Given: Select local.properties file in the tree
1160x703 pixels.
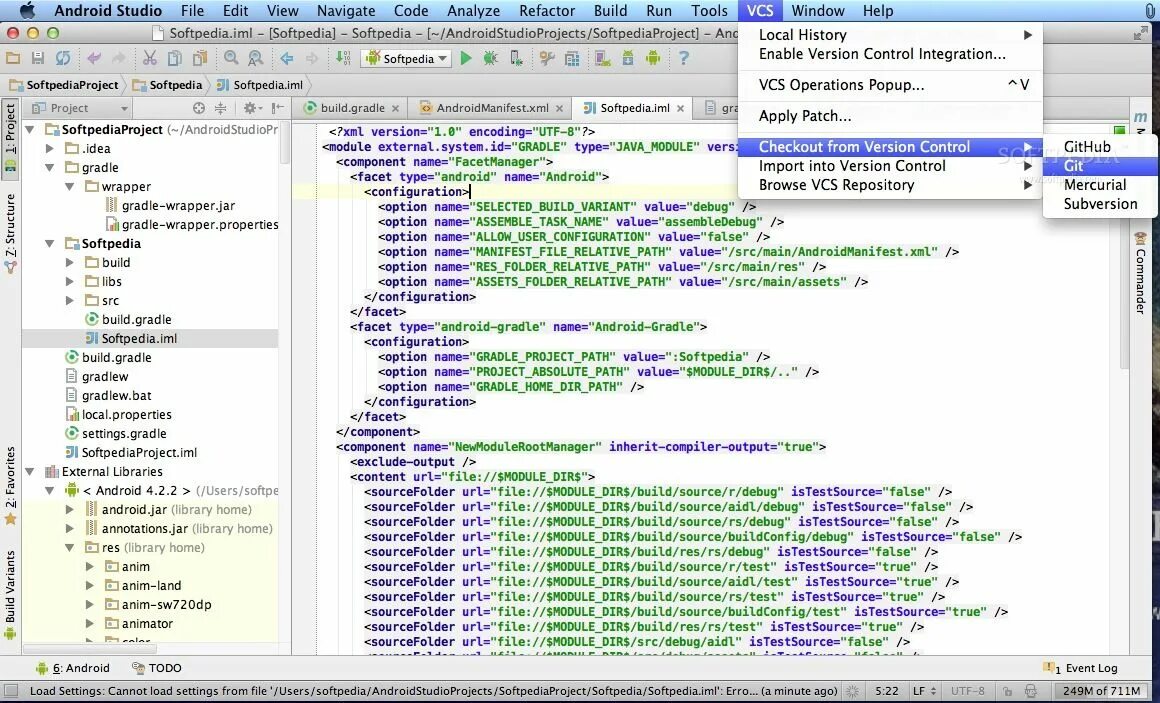Looking at the screenshot, I should [x=118, y=414].
